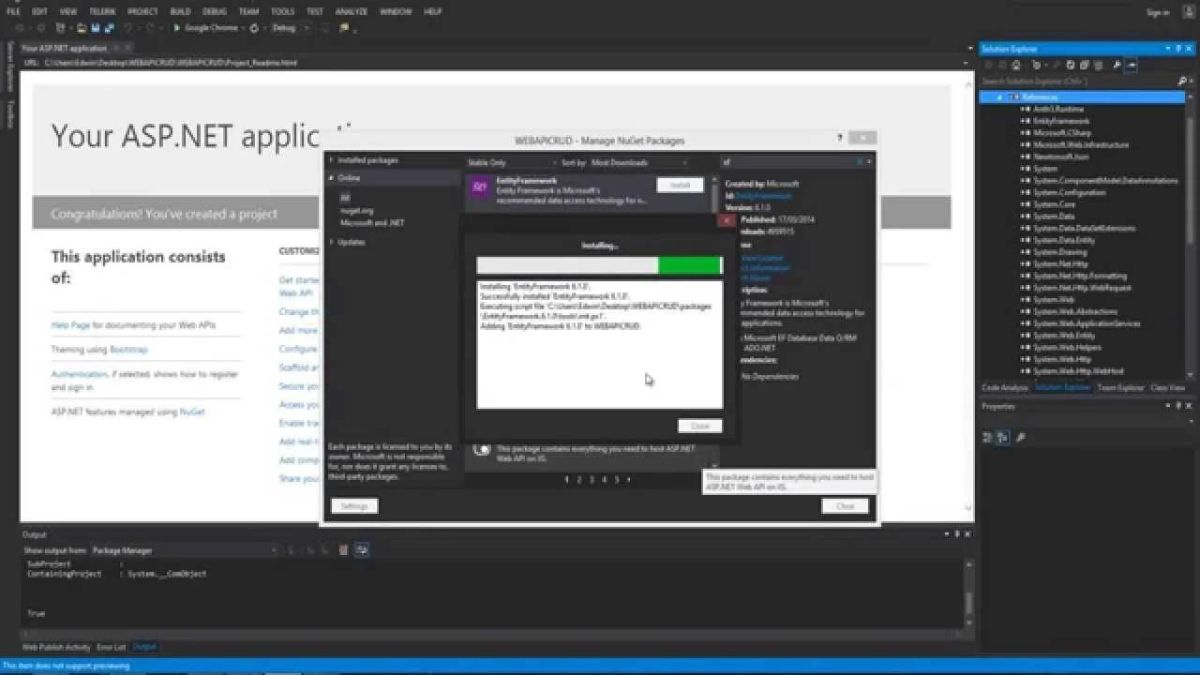Select the Newtonsoft.Json reference
The height and width of the screenshot is (675, 1200).
pyautogui.click(x=1062, y=157)
